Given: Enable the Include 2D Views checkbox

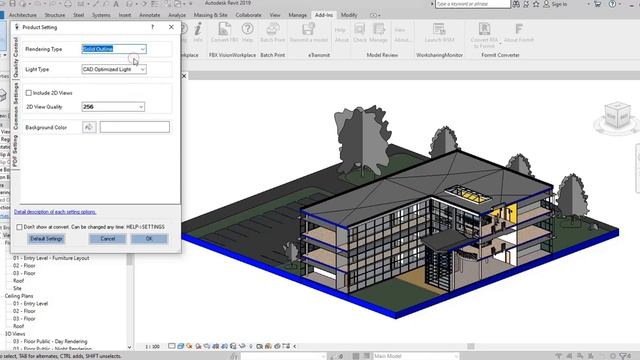Looking at the screenshot, I should (x=29, y=93).
